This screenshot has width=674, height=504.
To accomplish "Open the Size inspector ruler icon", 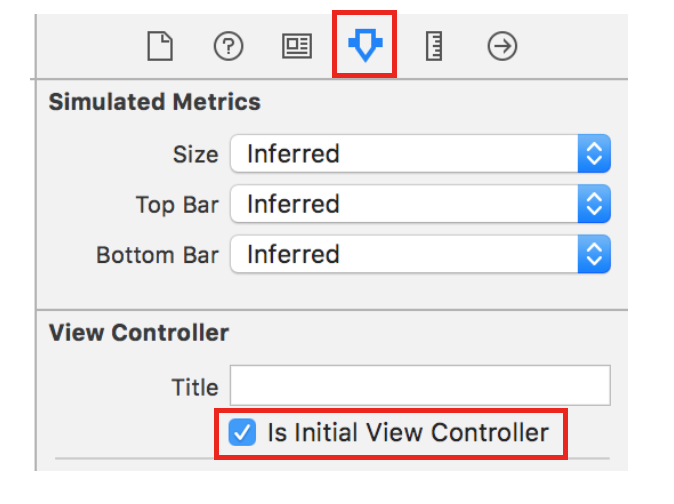I will coord(434,46).
